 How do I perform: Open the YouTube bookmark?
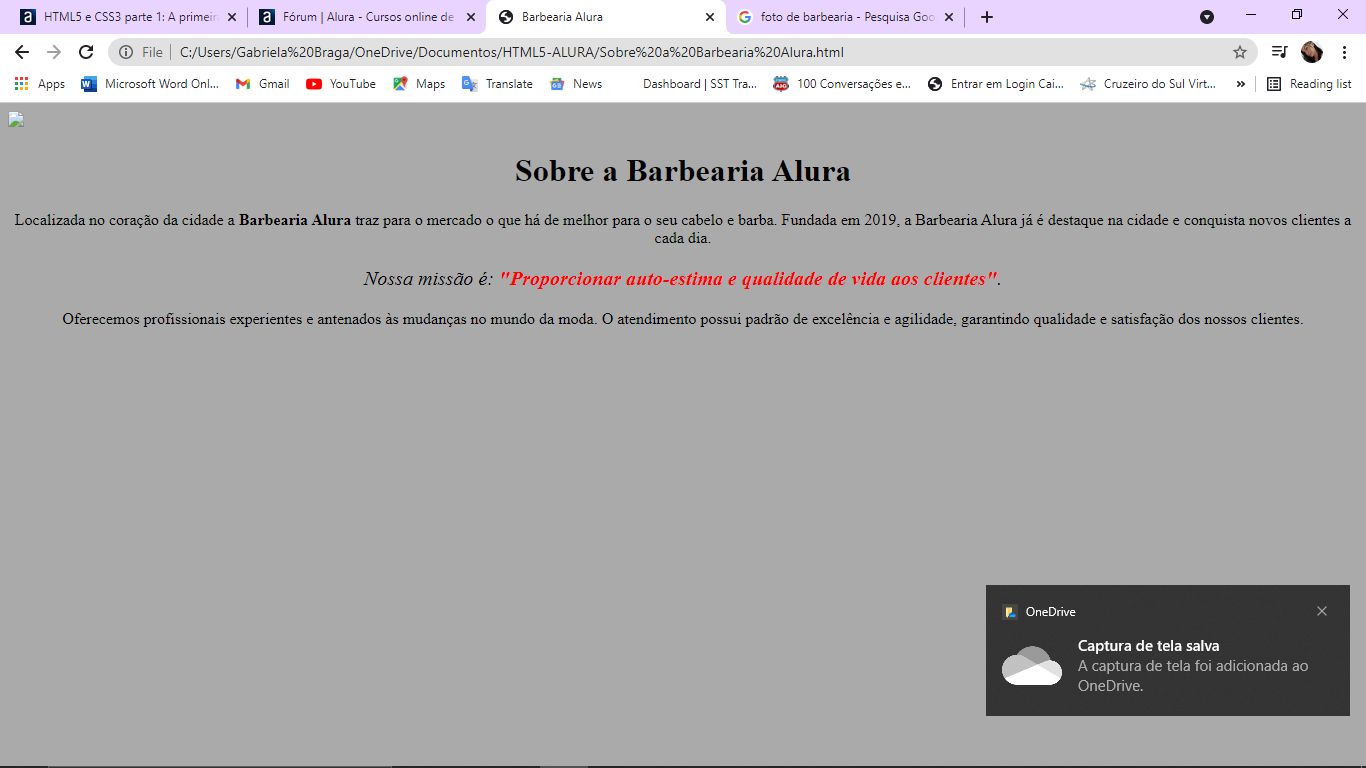(x=341, y=84)
